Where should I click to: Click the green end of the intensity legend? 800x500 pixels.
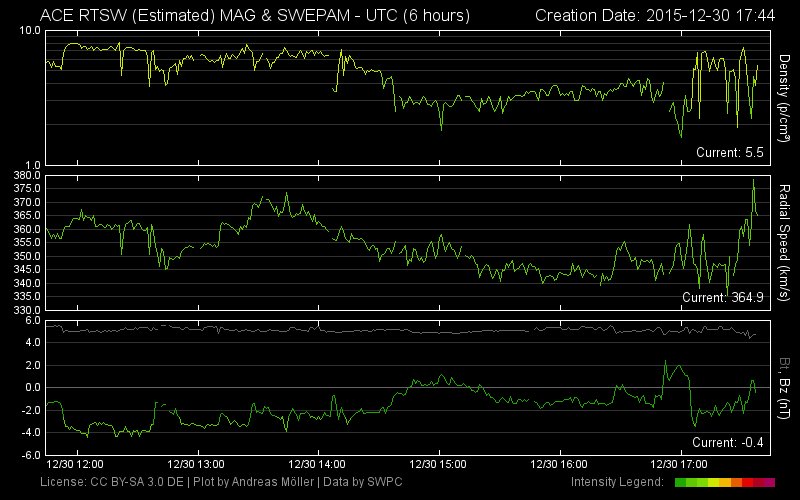coord(681,483)
